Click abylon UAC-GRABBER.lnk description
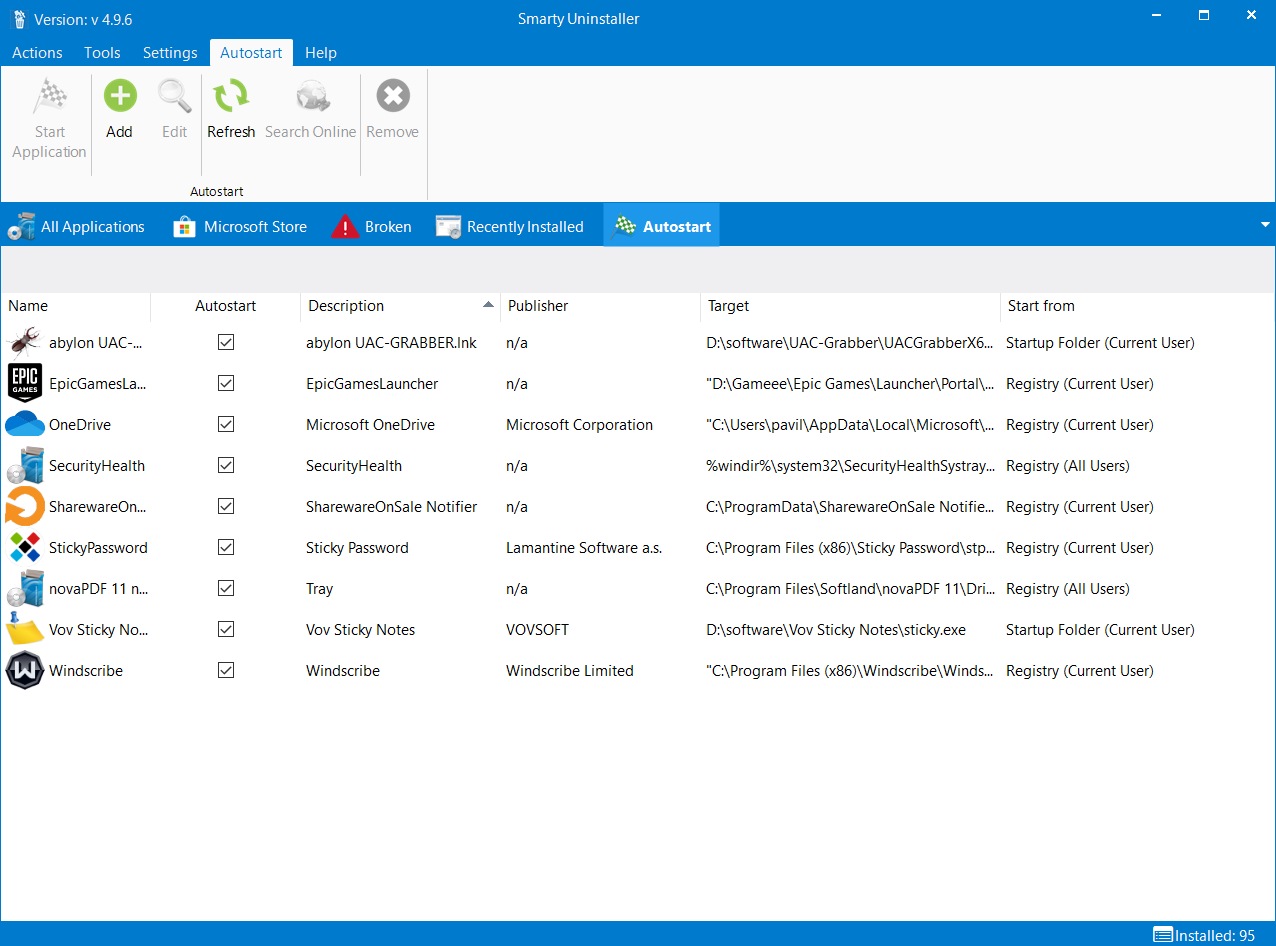The height and width of the screenshot is (946, 1276). coord(391,343)
